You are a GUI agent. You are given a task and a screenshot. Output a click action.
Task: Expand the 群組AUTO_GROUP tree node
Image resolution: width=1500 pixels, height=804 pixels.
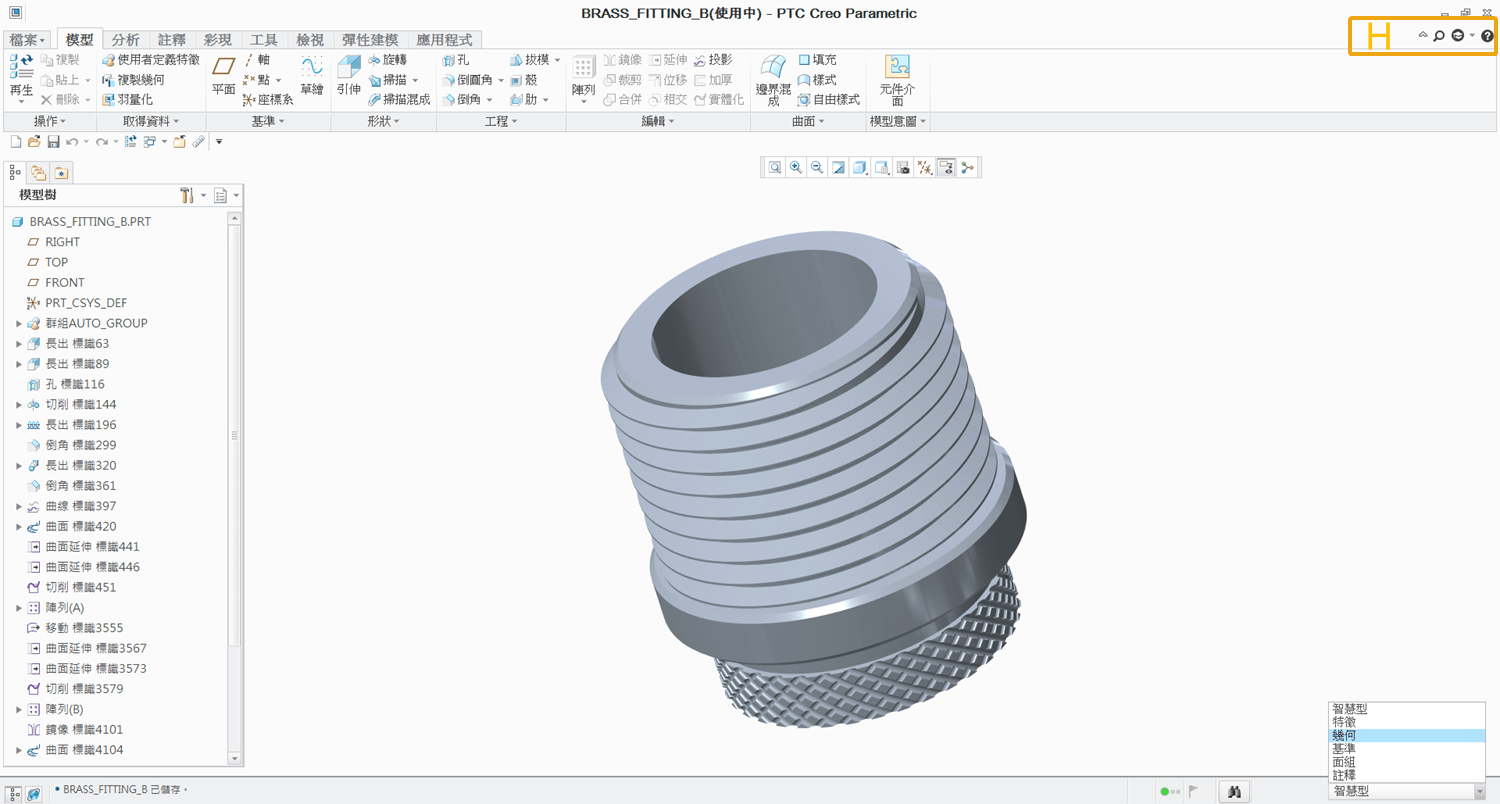click(x=19, y=324)
